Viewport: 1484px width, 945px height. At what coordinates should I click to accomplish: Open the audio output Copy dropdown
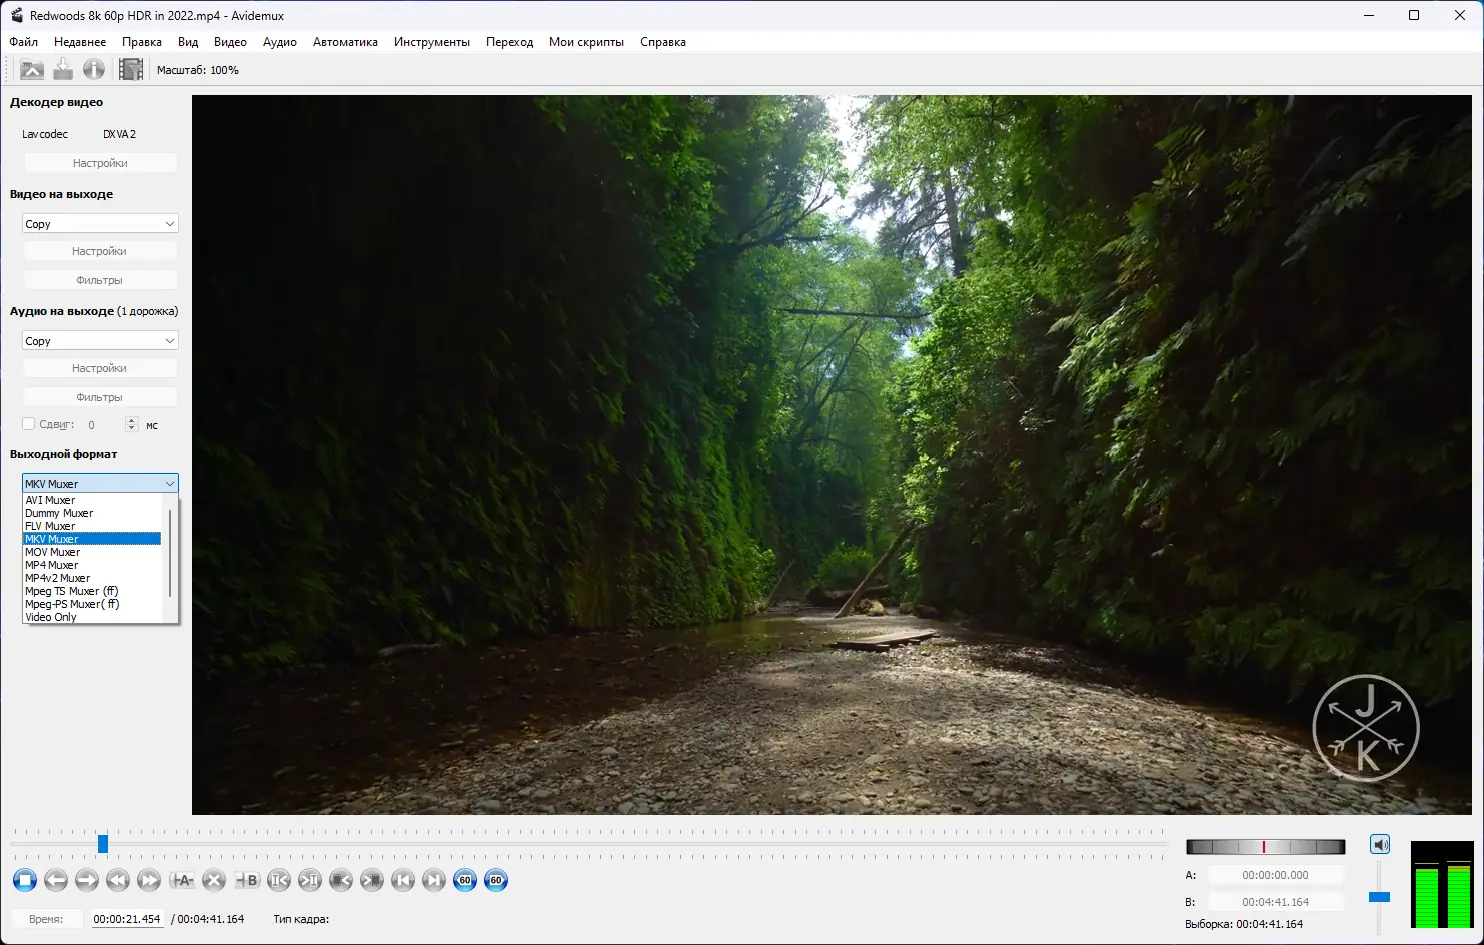[x=100, y=341]
